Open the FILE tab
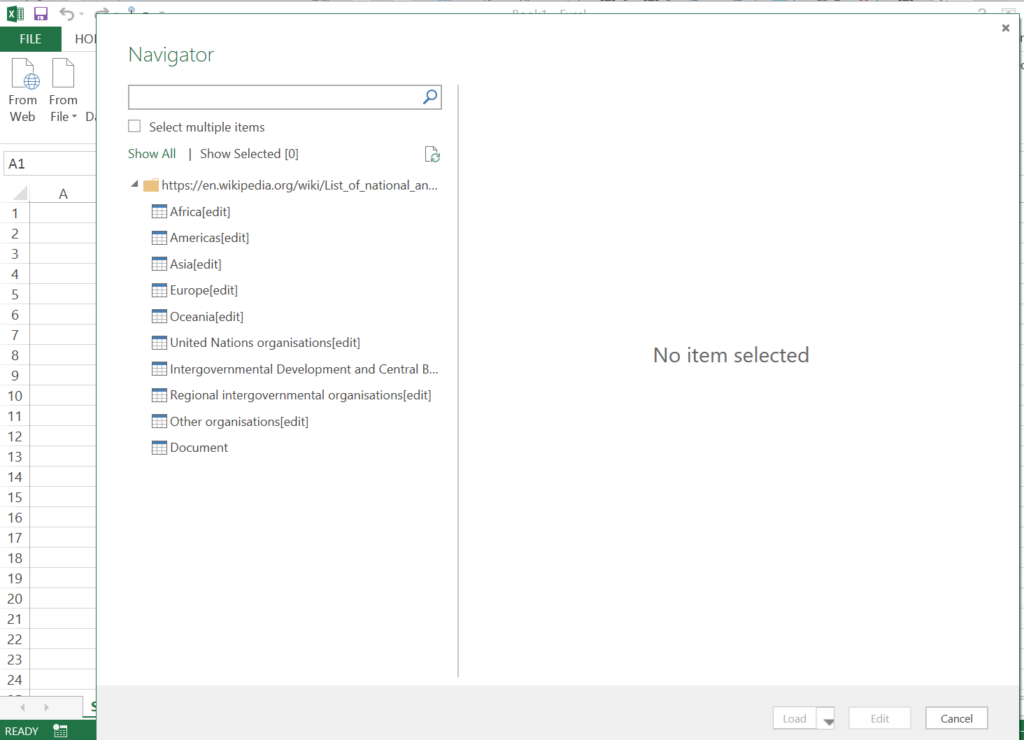 30,39
